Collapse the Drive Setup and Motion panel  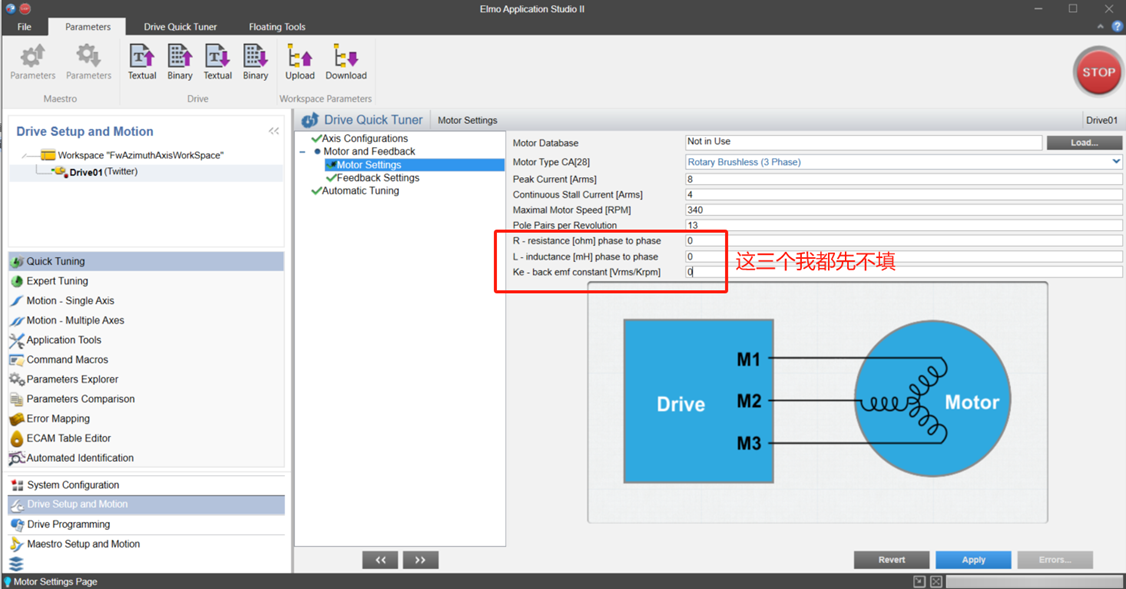[x=274, y=131]
